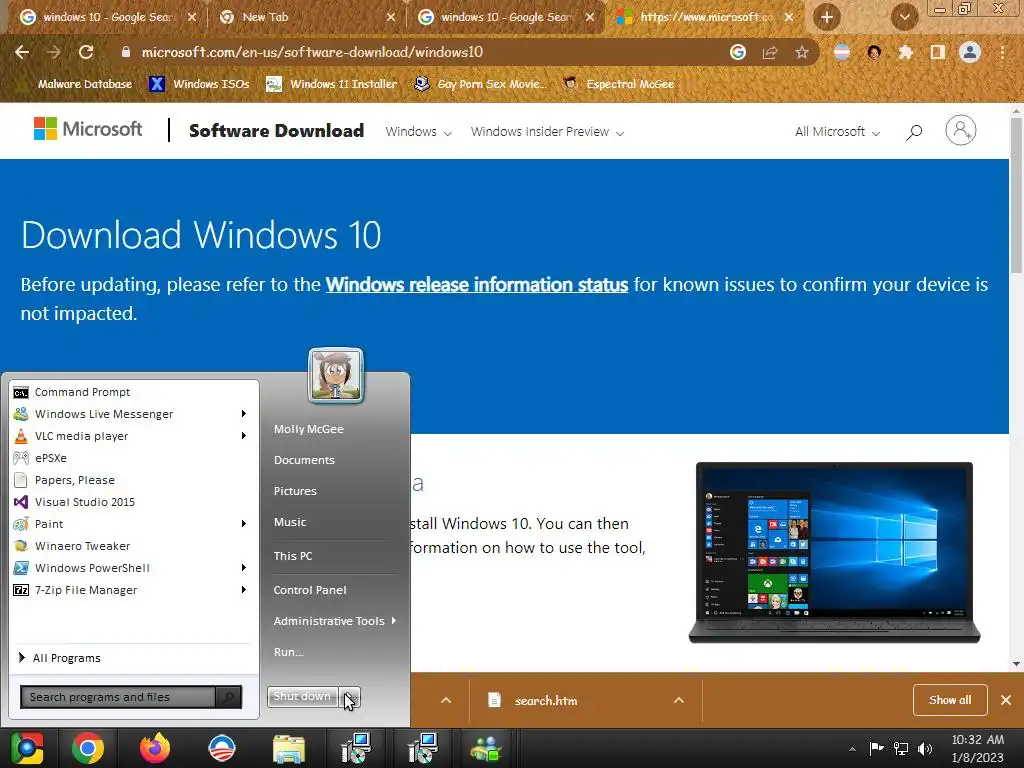The image size is (1024, 768).
Task: Expand the Paint jump list arrow
Action: coord(244,524)
